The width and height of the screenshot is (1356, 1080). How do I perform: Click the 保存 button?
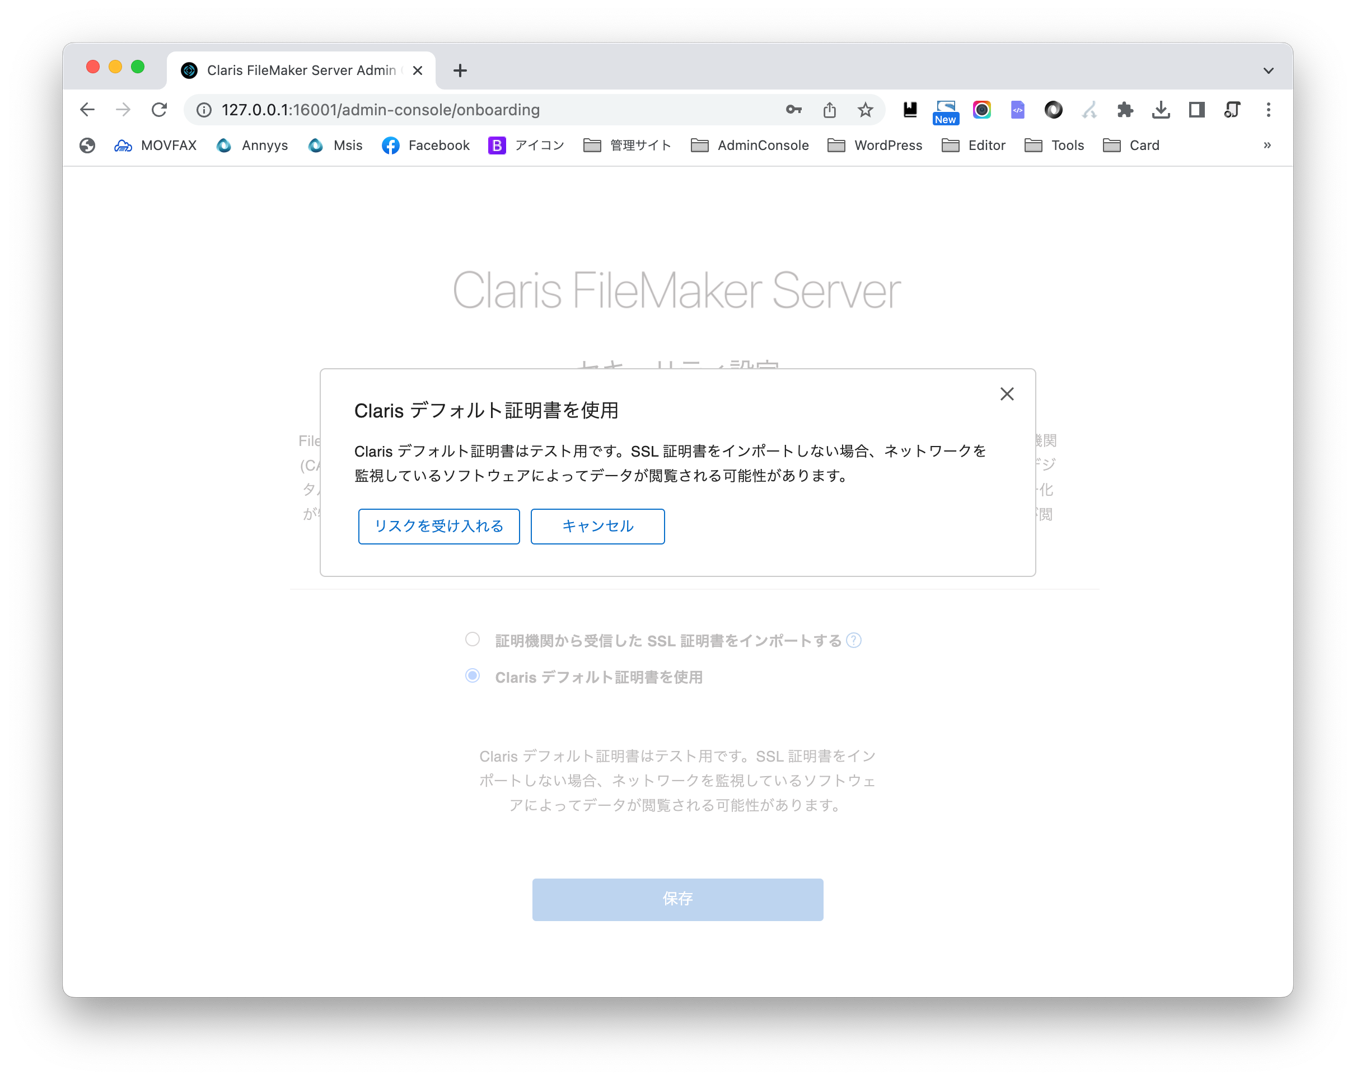(678, 899)
